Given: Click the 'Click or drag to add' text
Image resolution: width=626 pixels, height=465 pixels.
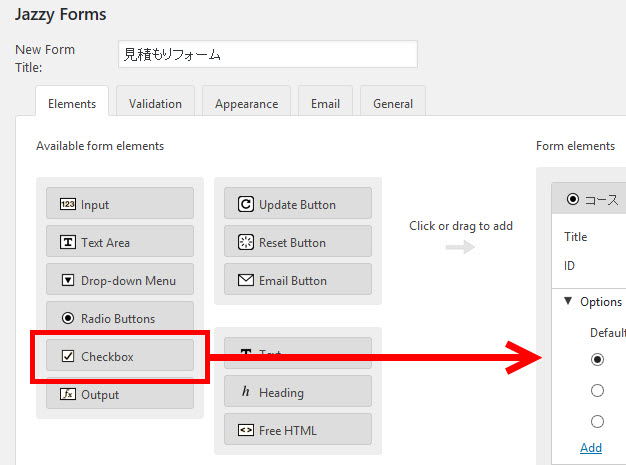Looking at the screenshot, I should click(x=461, y=226).
